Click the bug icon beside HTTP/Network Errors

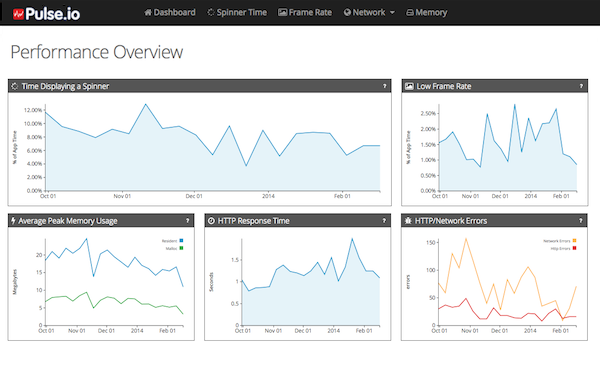tap(408, 221)
